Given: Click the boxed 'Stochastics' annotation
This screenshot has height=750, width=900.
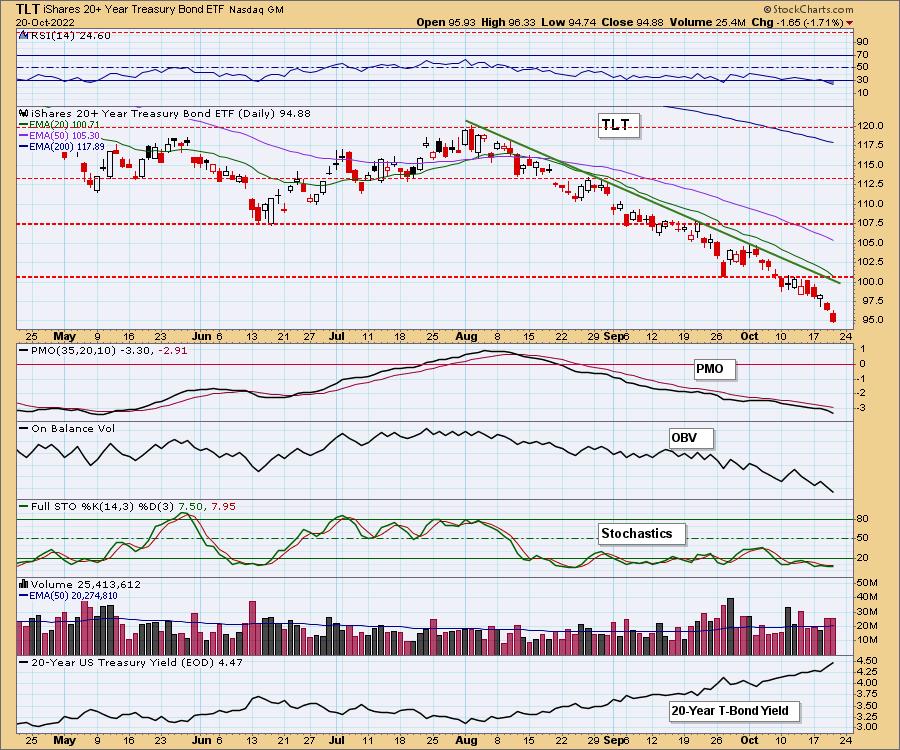Looking at the screenshot, I should 641,534.
